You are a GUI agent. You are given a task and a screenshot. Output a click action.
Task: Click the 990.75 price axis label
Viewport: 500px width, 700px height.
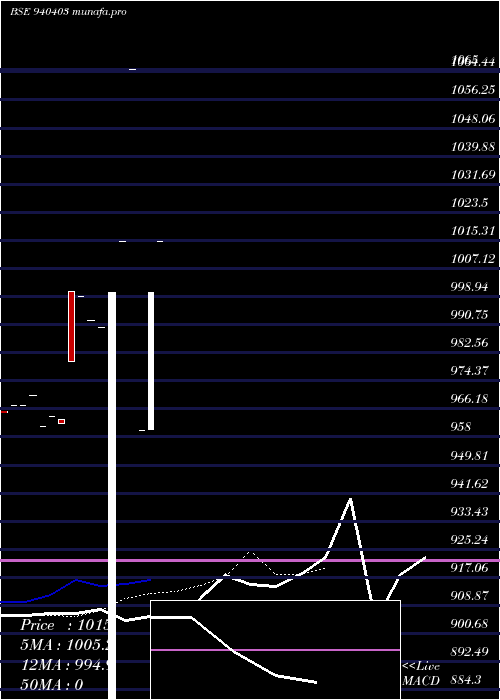(x=469, y=315)
